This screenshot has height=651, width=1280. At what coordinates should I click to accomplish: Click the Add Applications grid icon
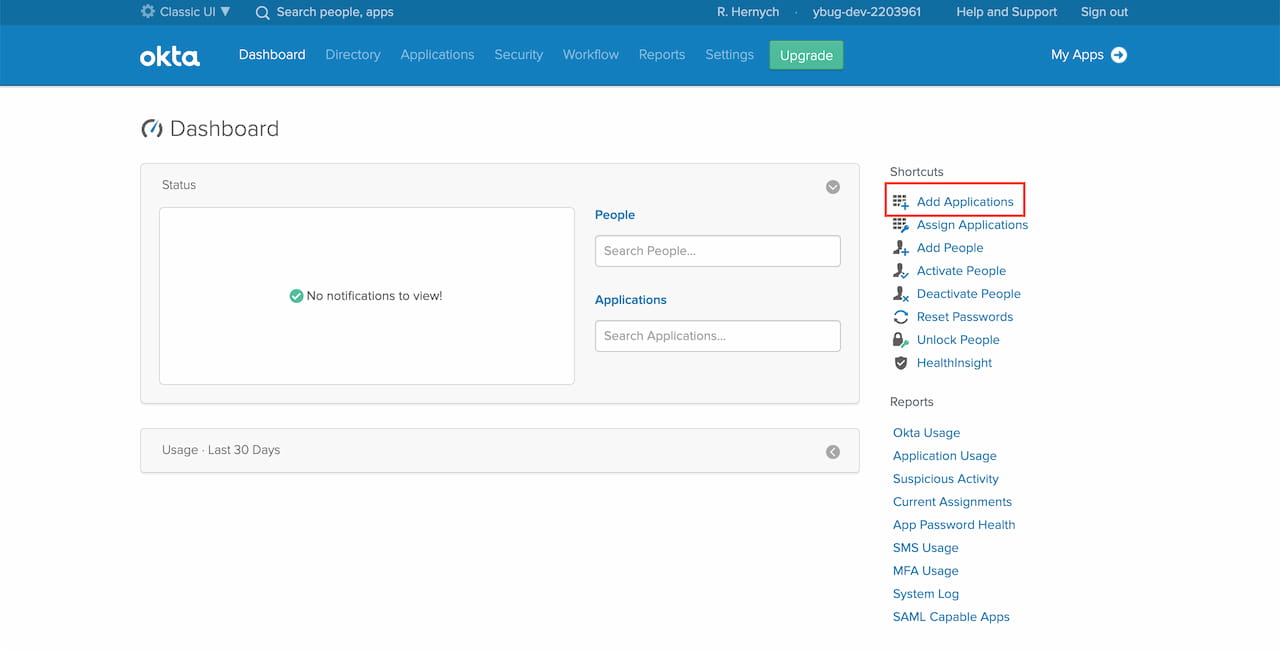tap(901, 202)
